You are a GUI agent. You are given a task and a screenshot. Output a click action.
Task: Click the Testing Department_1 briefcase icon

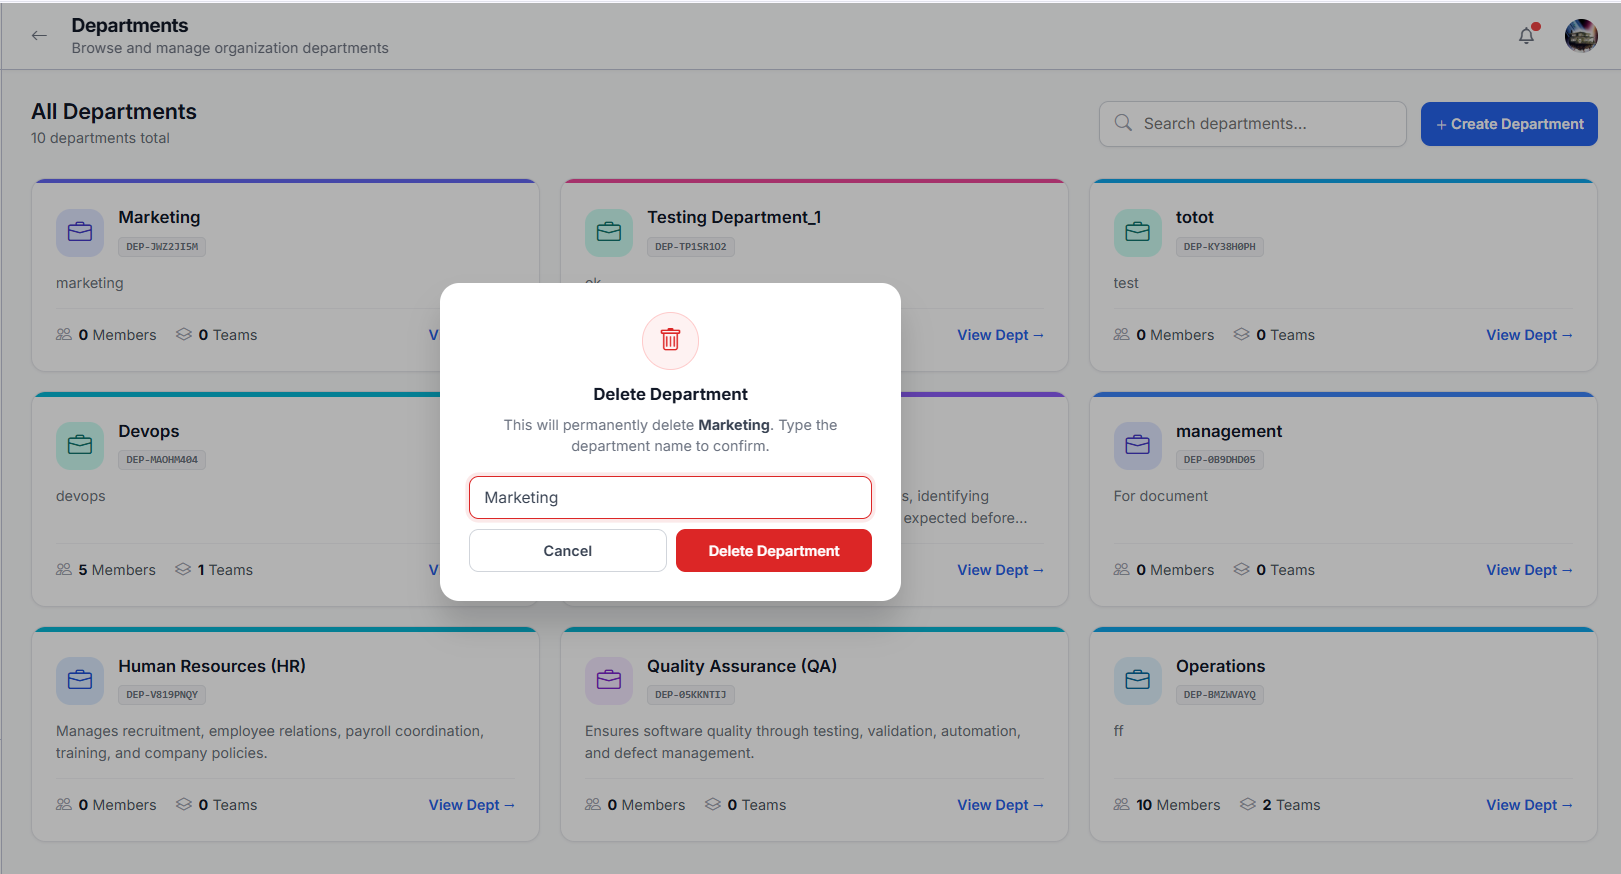coord(609,233)
